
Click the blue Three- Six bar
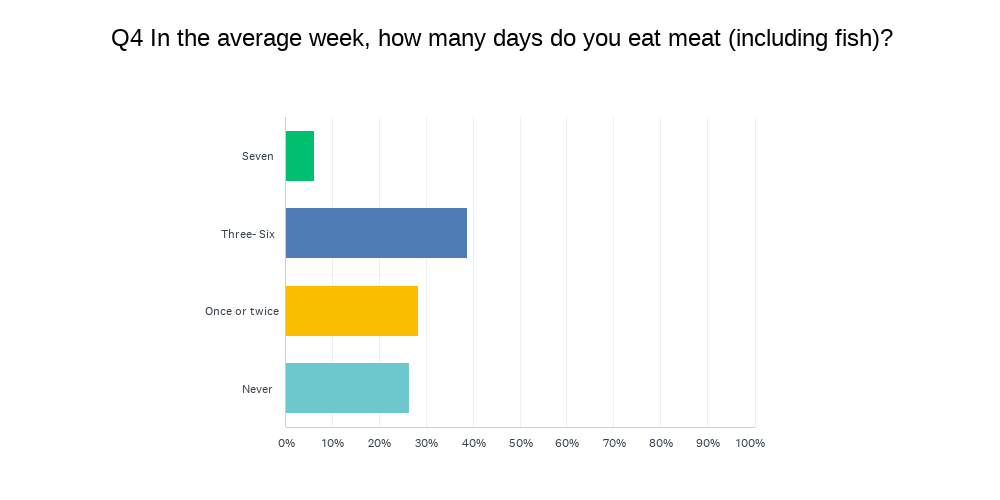click(x=376, y=233)
